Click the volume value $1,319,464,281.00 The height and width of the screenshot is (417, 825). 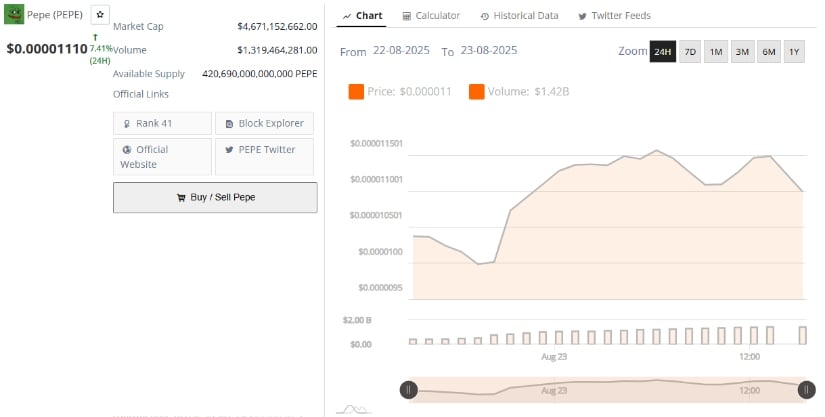point(277,50)
